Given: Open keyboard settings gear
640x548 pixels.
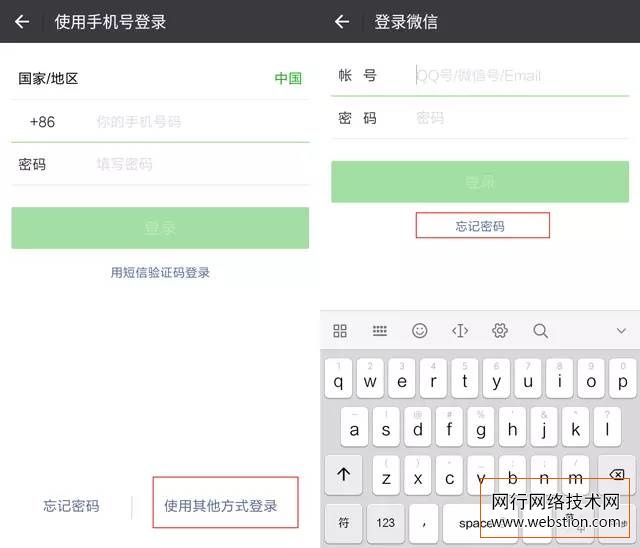Looking at the screenshot, I should pyautogui.click(x=500, y=331).
